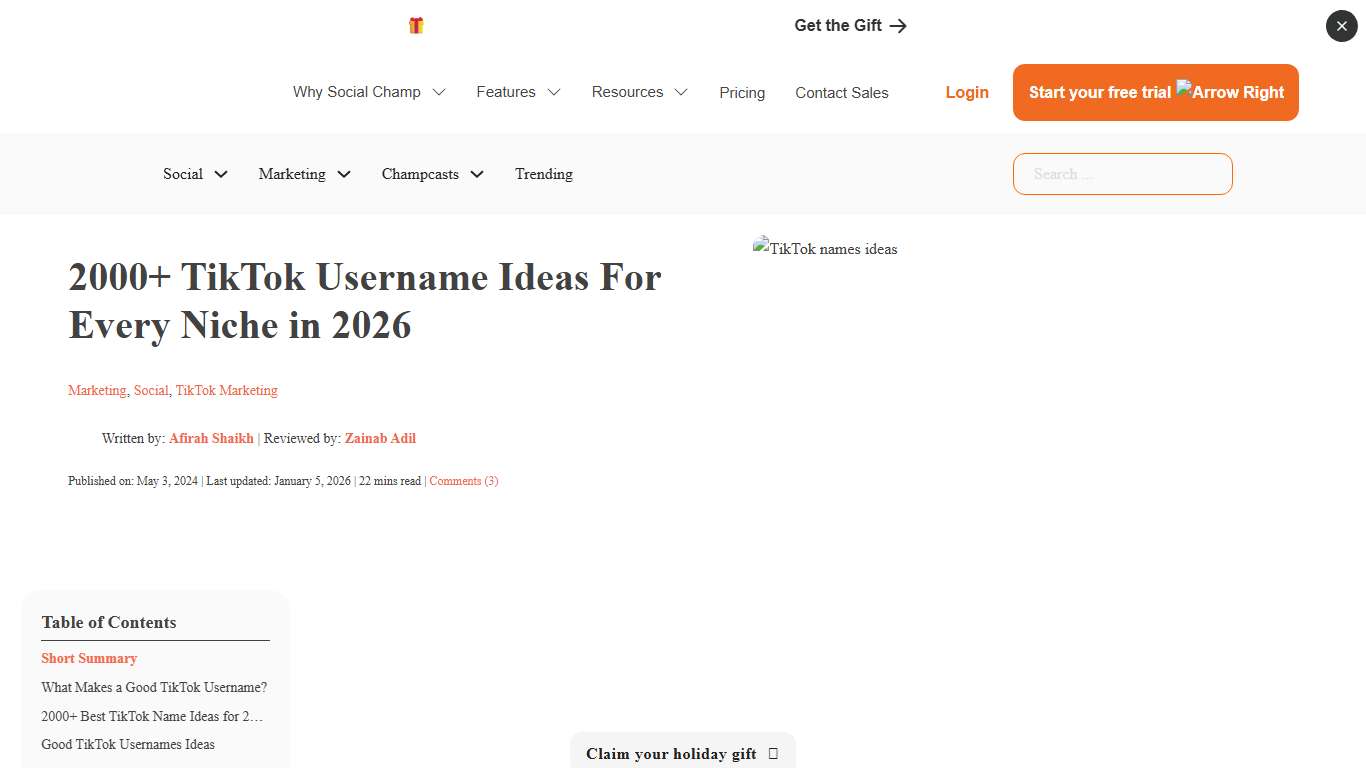Expand the Champcasts menu
Screen dimensions: 1366x768
tap(432, 174)
